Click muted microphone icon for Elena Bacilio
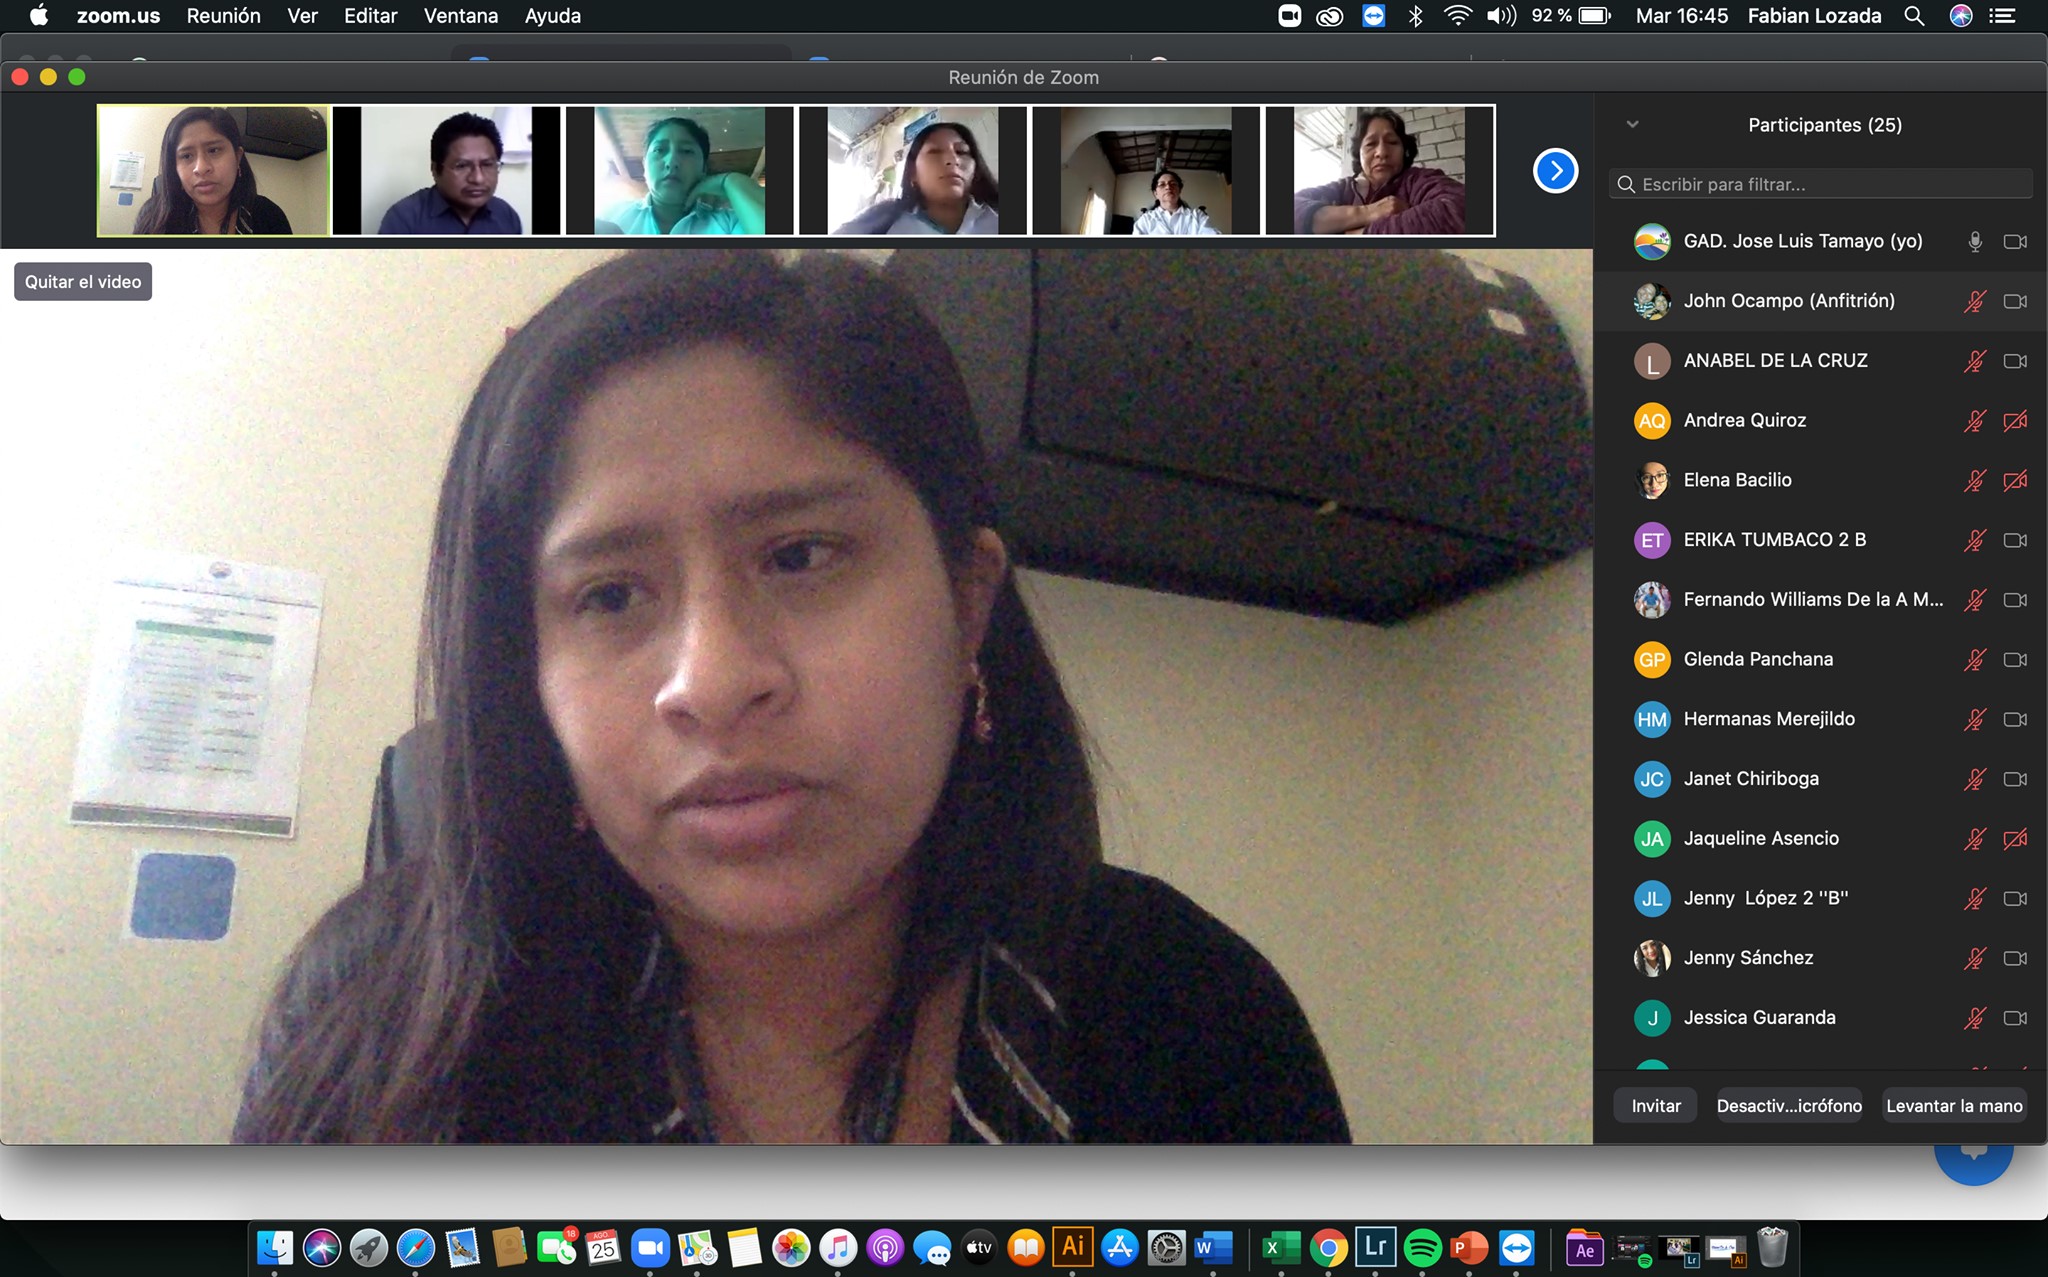This screenshot has width=2048, height=1277. 1975,481
